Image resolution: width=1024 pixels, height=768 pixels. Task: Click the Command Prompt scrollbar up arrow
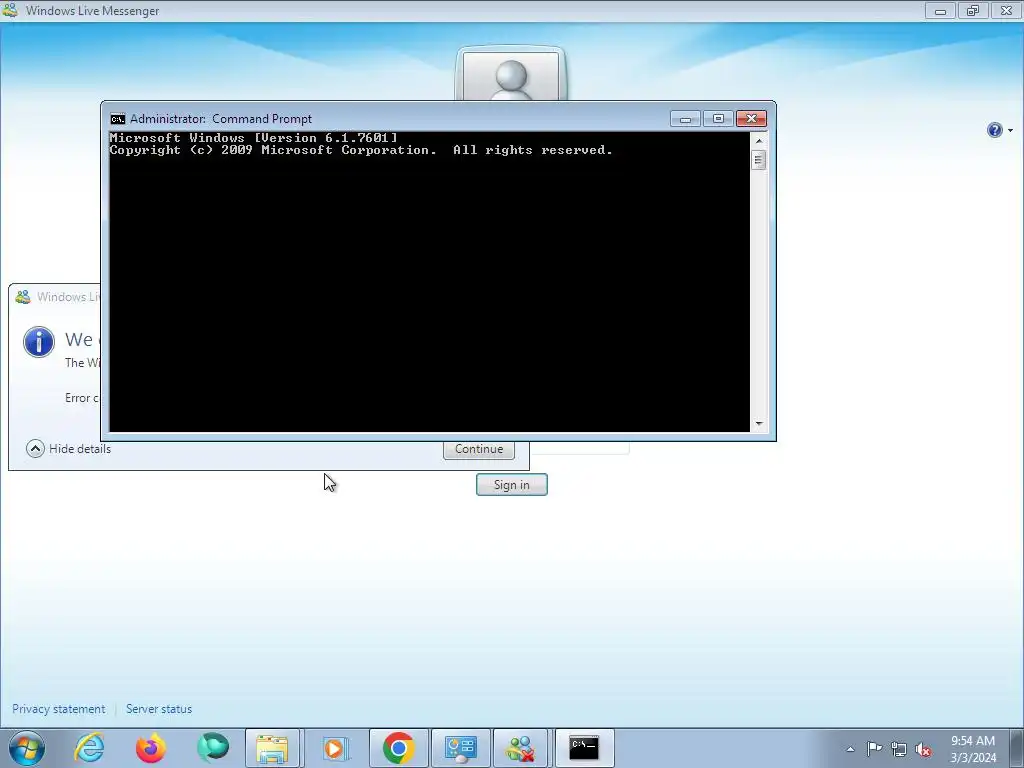(758, 140)
